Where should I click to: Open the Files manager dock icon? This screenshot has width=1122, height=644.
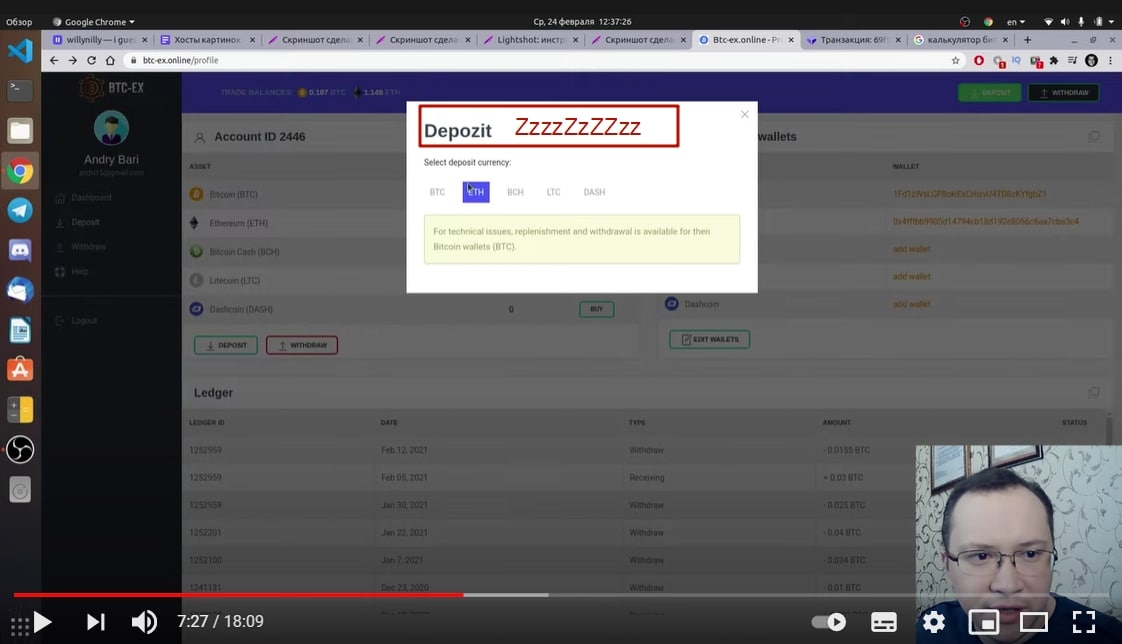[x=20, y=131]
